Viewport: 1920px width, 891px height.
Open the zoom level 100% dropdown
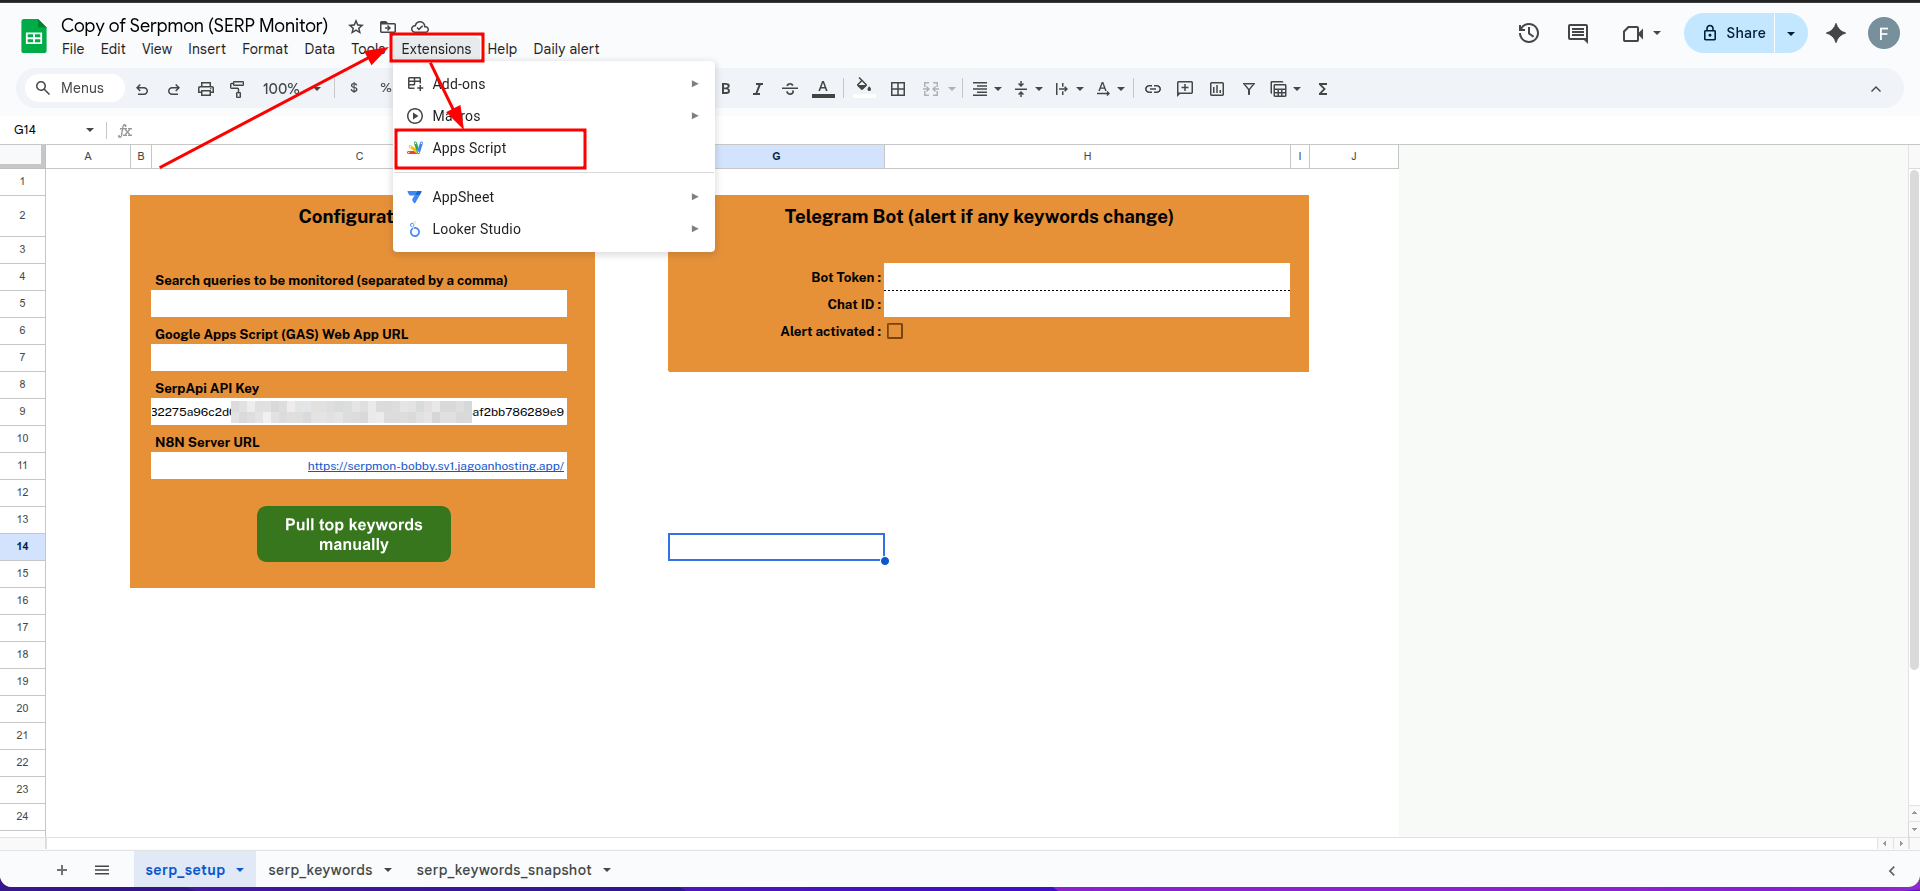point(291,89)
